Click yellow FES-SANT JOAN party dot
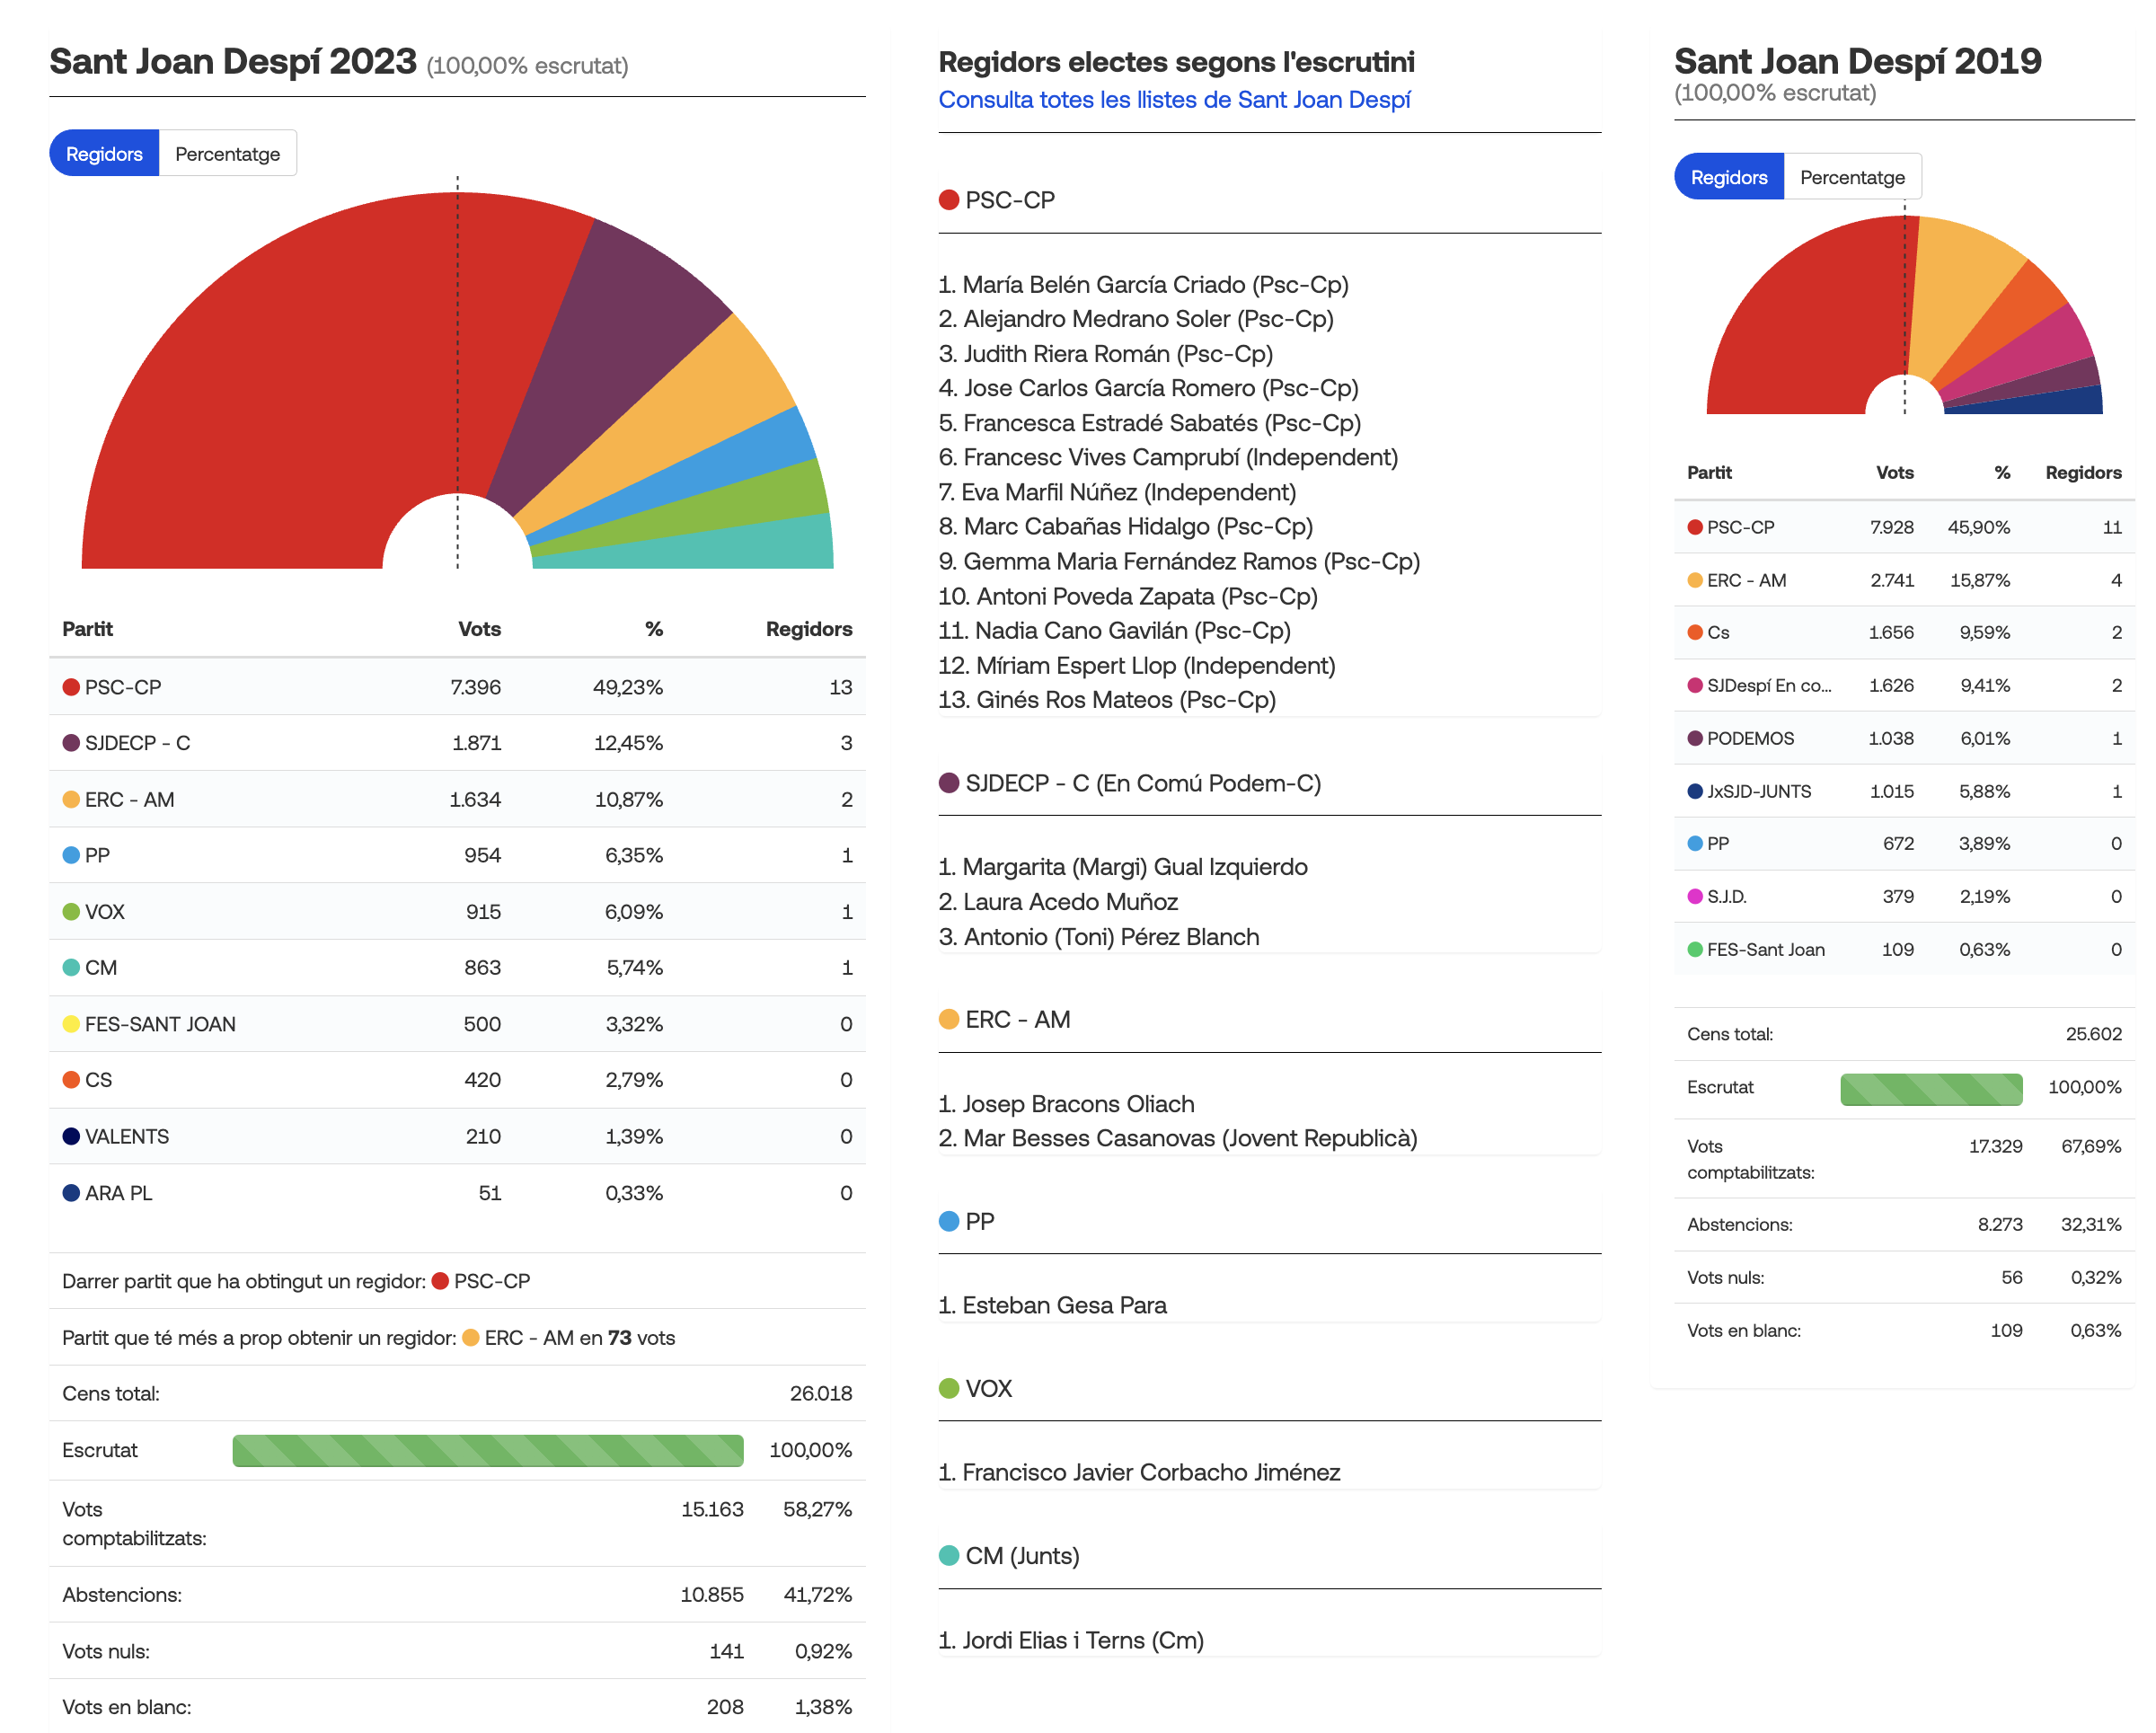Viewport: 2156px width, 1733px height. 71,1024
